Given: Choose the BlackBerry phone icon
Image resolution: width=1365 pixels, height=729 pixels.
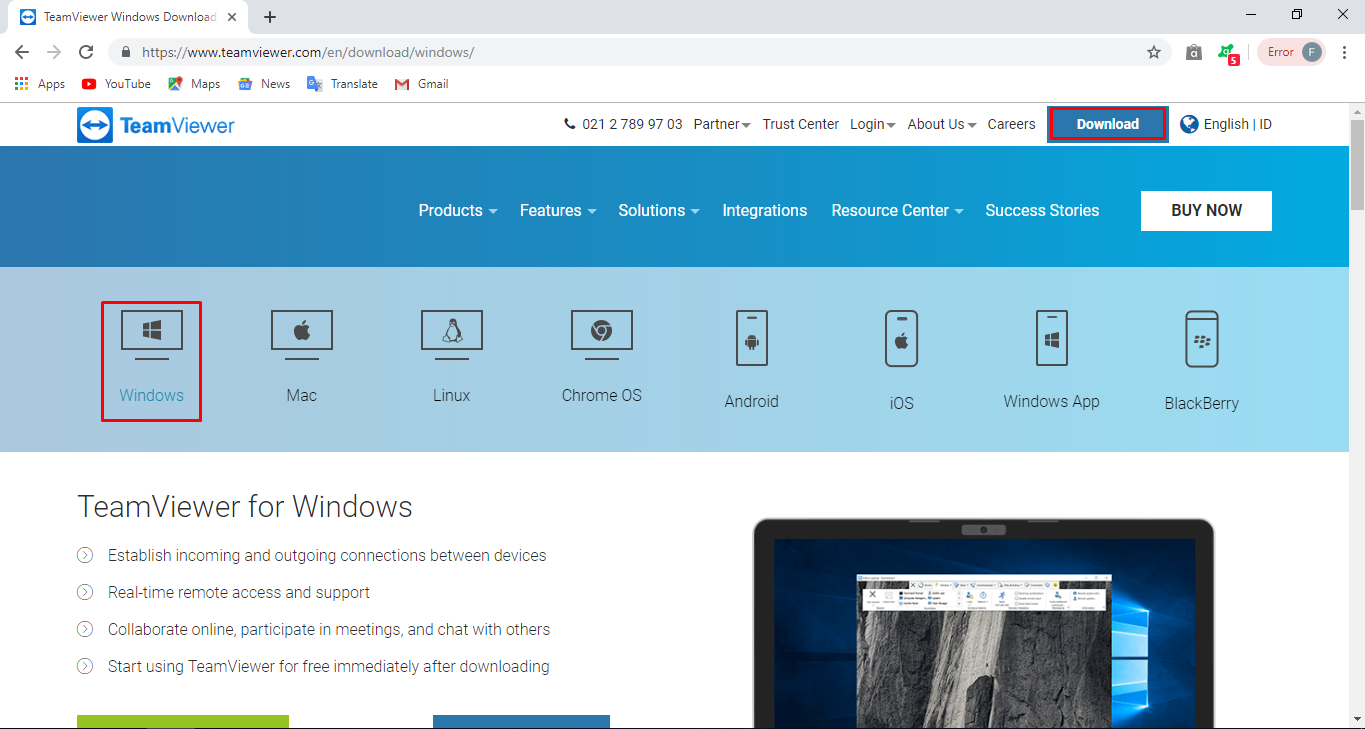Looking at the screenshot, I should pos(1202,339).
